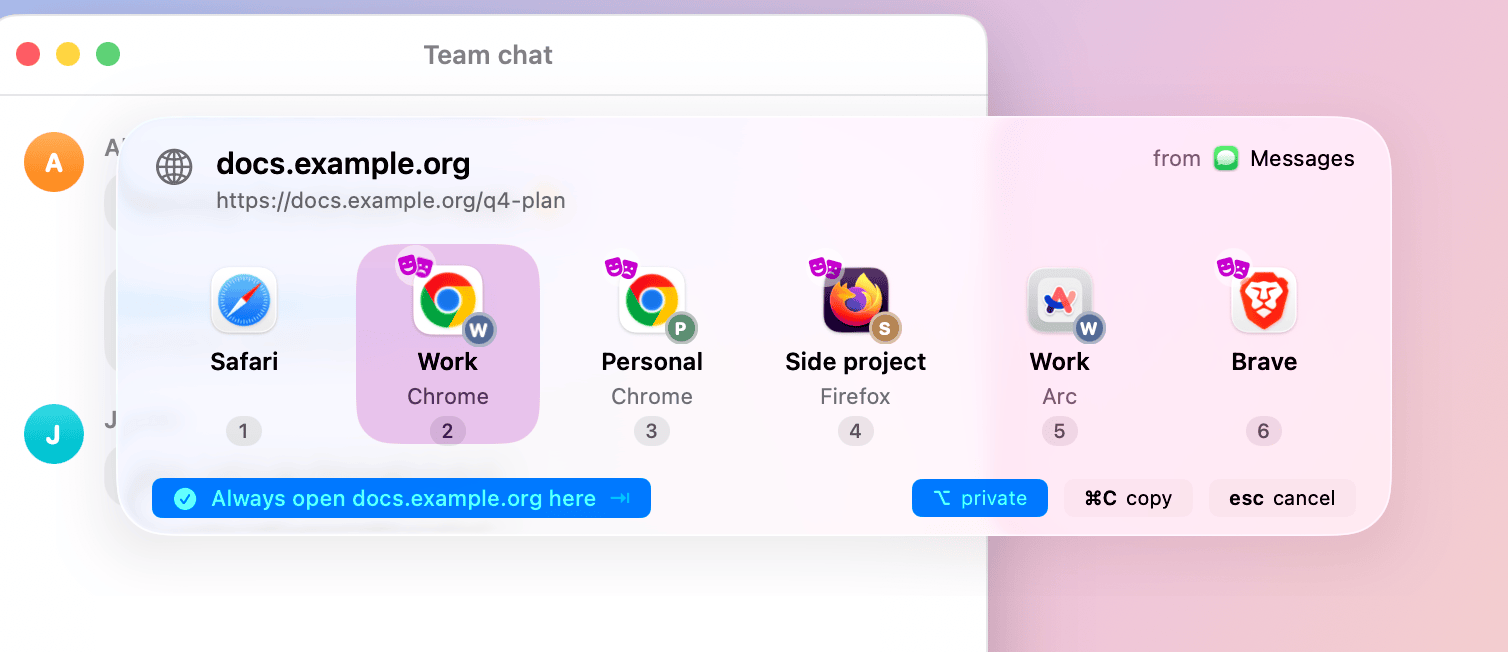Click the private masks badge on Personal Chrome
1508x652 pixels.
pos(621,267)
